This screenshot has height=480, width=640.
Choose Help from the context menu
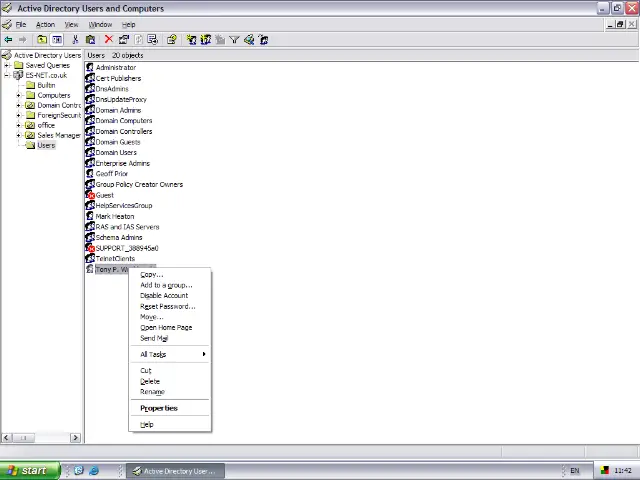[x=170, y=424]
